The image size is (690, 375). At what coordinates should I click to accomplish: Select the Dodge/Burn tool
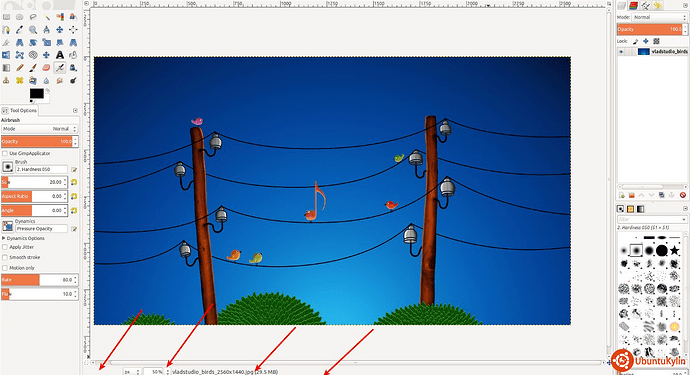click(x=73, y=81)
